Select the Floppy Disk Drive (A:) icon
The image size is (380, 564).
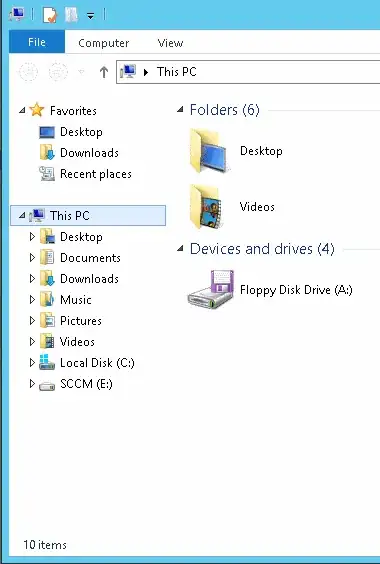click(x=211, y=289)
